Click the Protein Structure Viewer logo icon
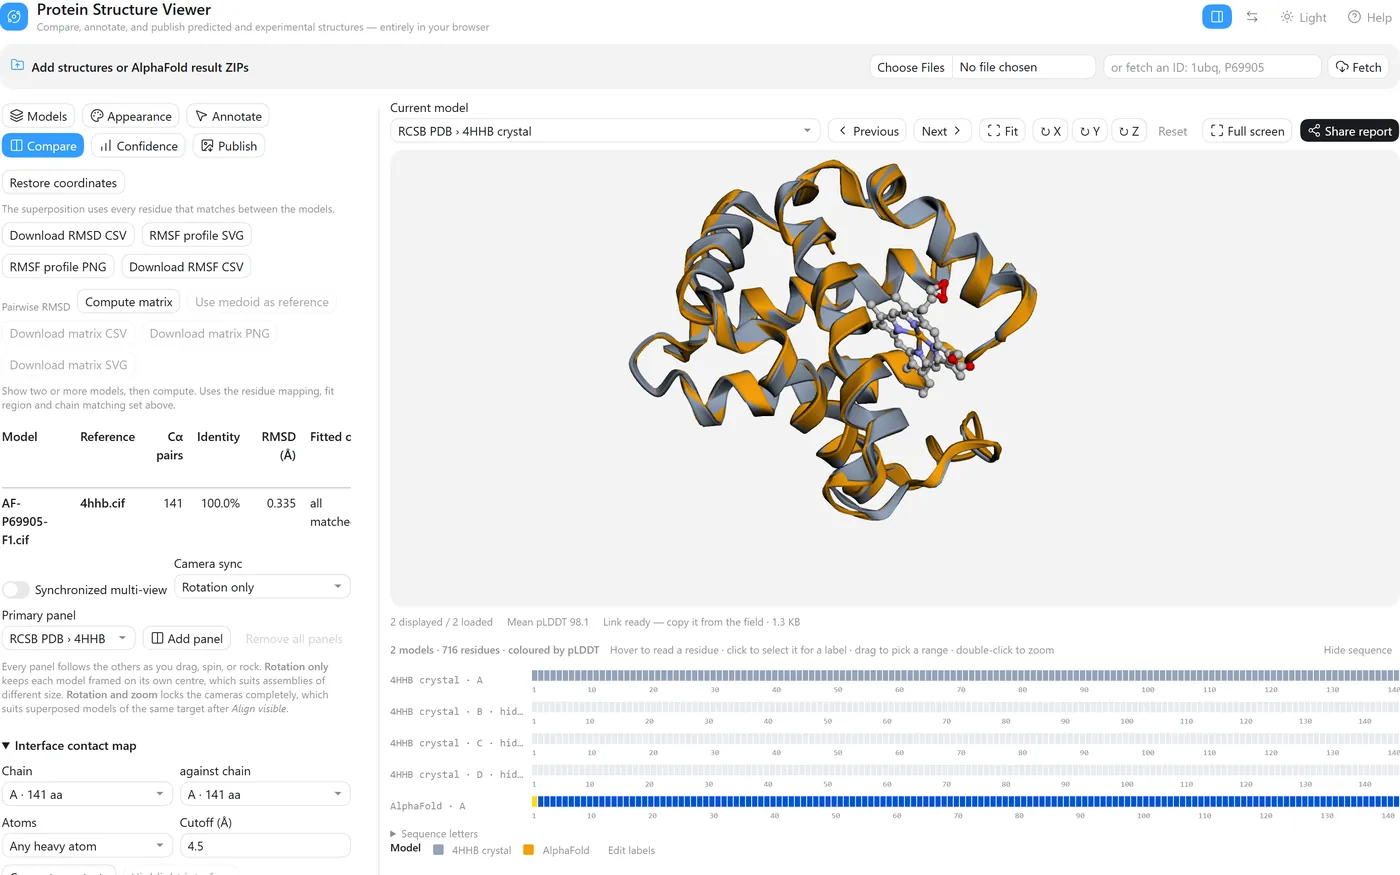This screenshot has height=875, width=1400. [14, 17]
